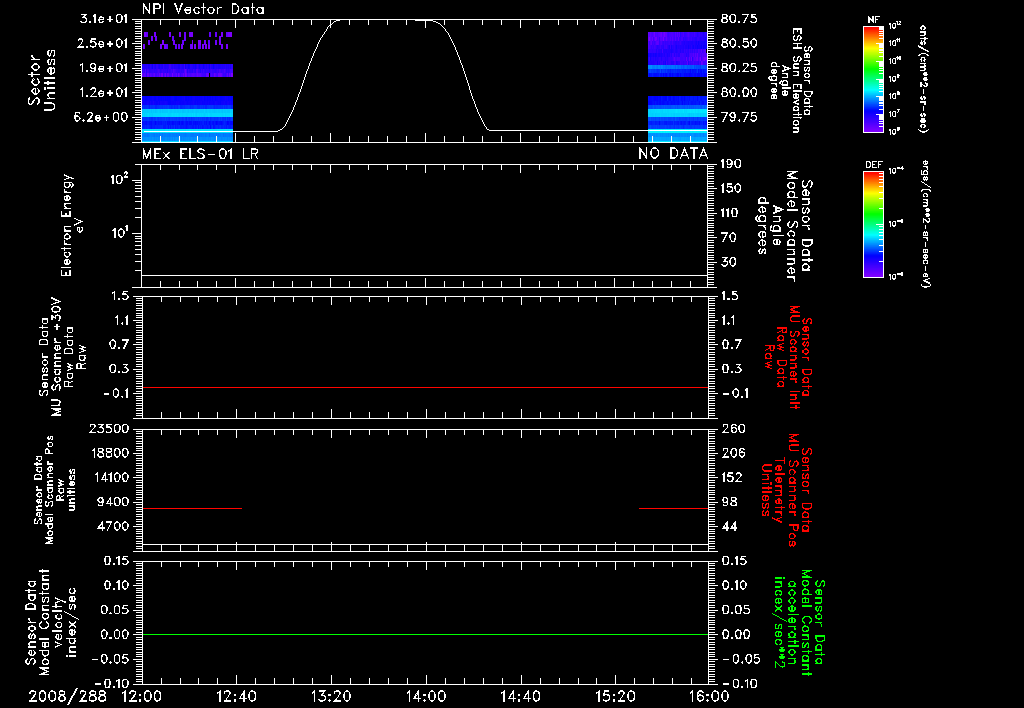This screenshot has height=708, width=1024.
Task: Click the 98 telemetry tick value
Action: 729,502
